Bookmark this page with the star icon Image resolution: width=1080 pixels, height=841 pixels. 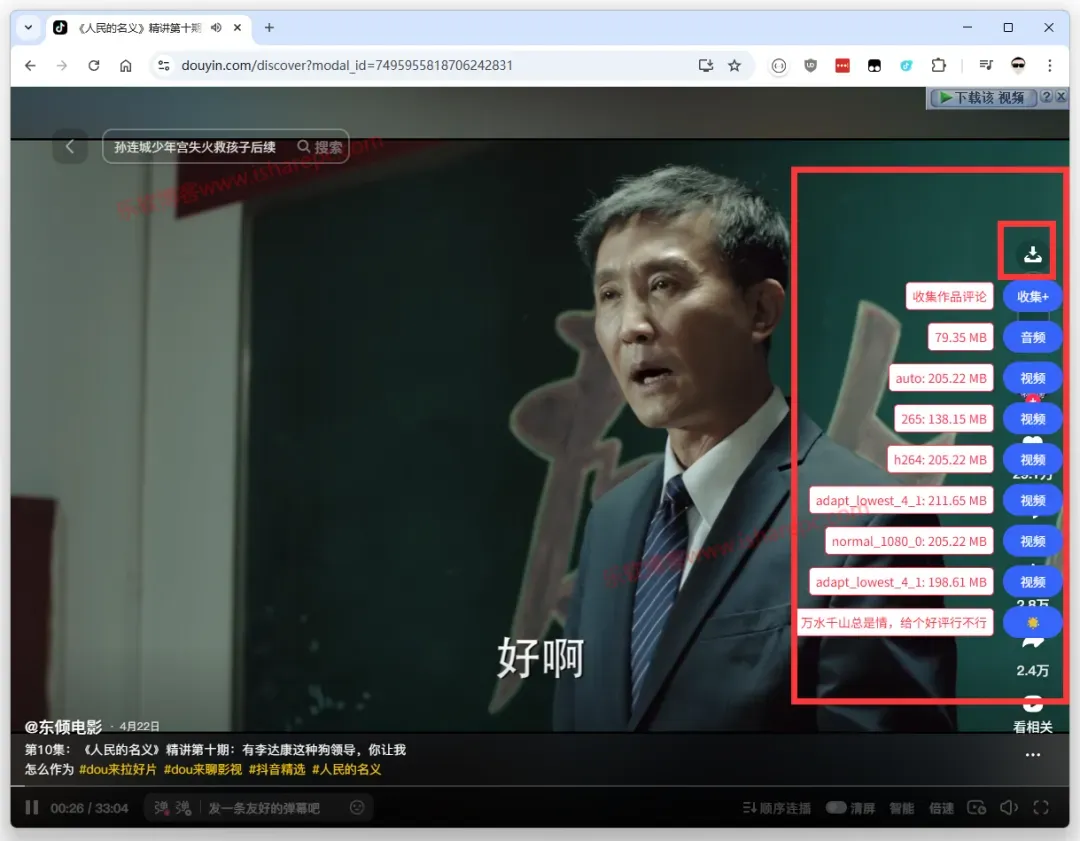[734, 65]
